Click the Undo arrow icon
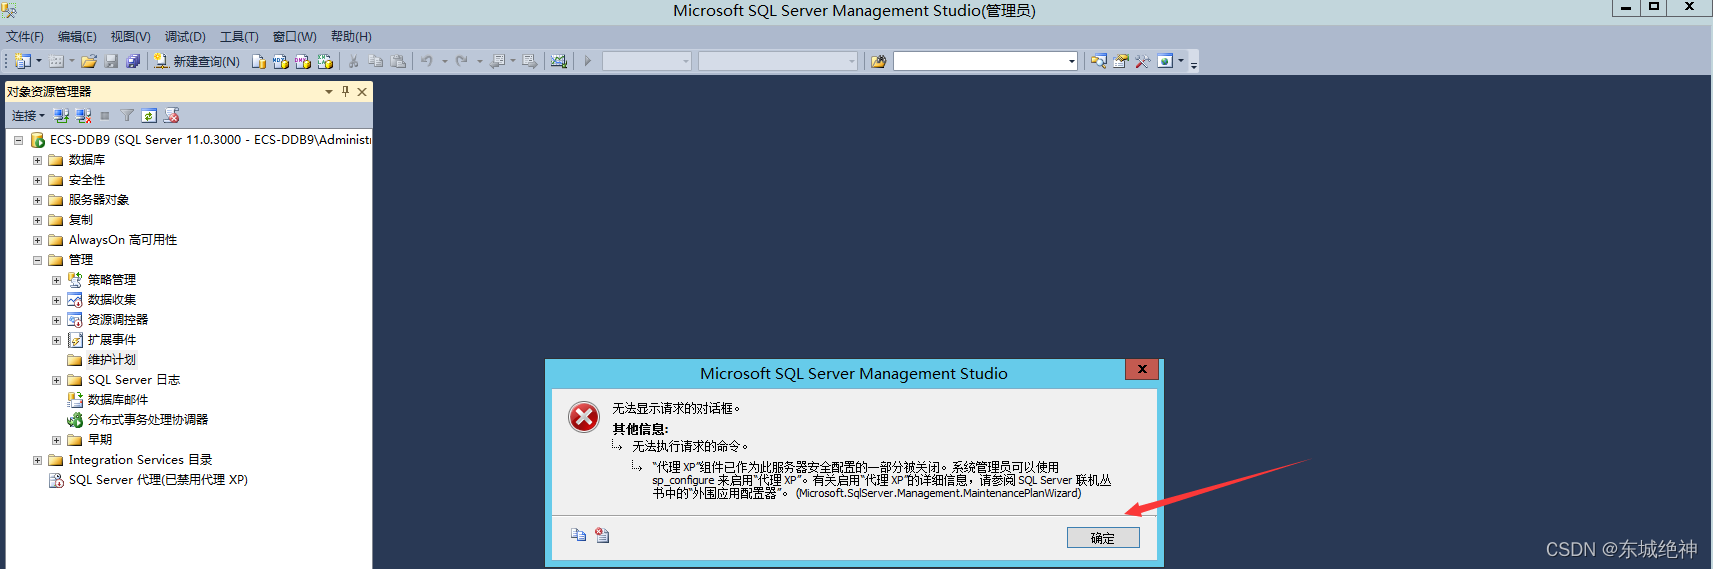1713x569 pixels. 427,61
